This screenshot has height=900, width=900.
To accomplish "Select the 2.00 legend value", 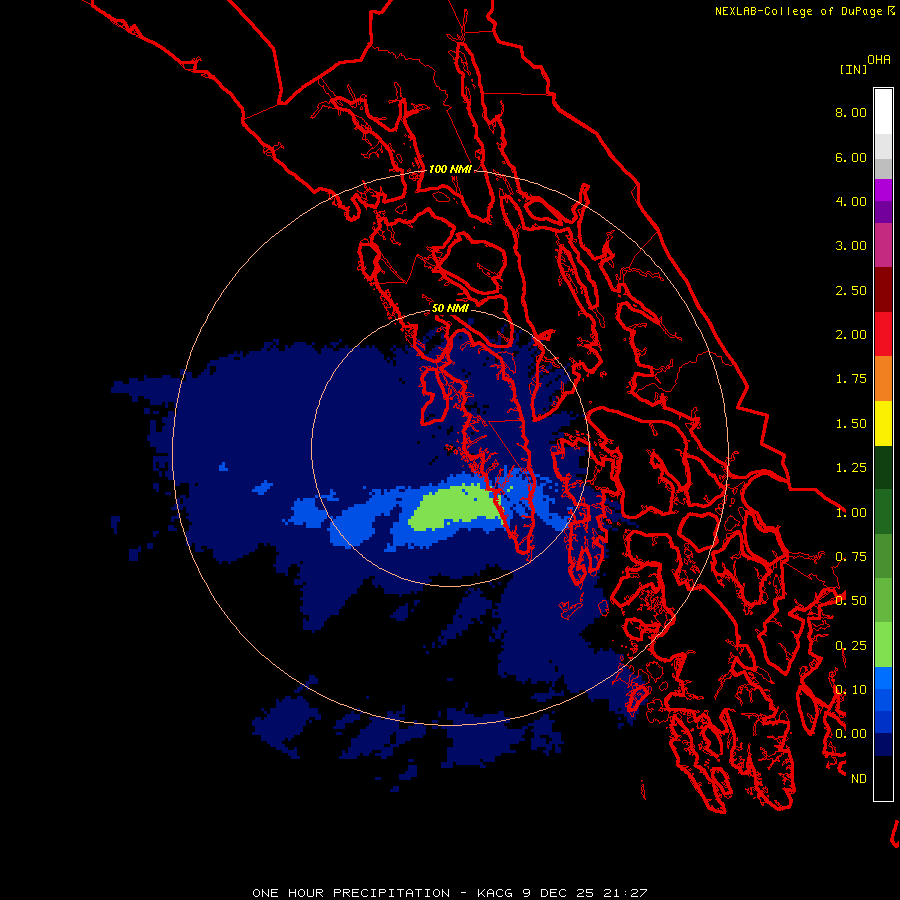I will pos(851,335).
